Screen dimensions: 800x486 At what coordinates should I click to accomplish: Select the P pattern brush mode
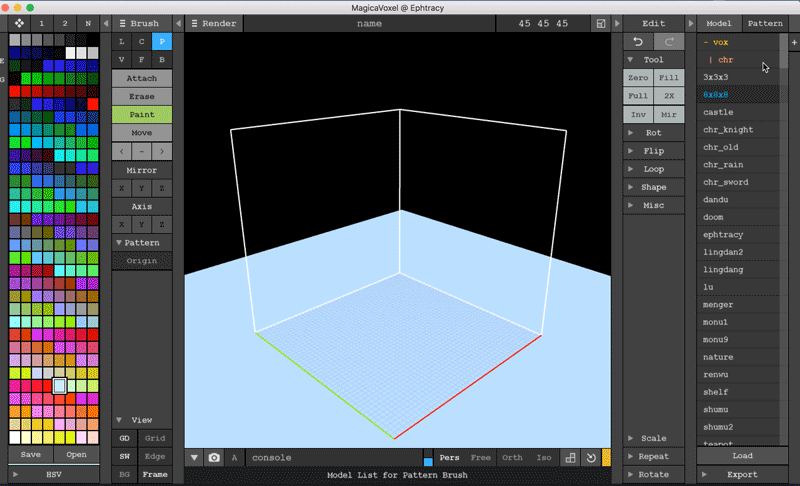[x=162, y=42]
